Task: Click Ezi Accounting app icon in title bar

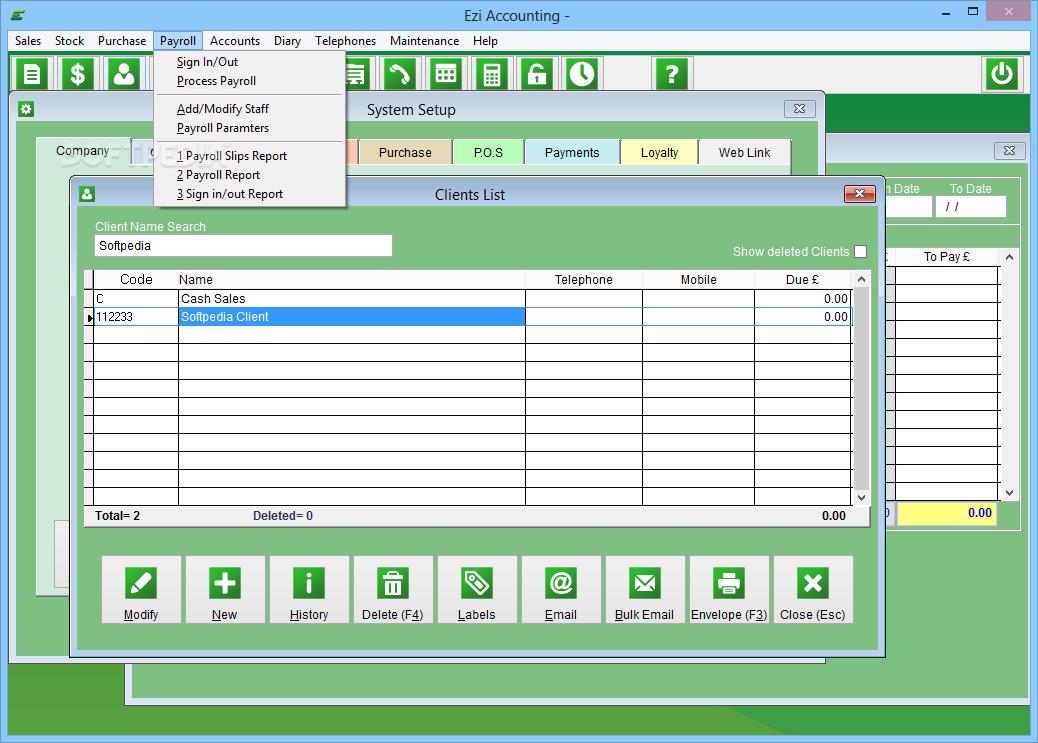Action: point(18,15)
